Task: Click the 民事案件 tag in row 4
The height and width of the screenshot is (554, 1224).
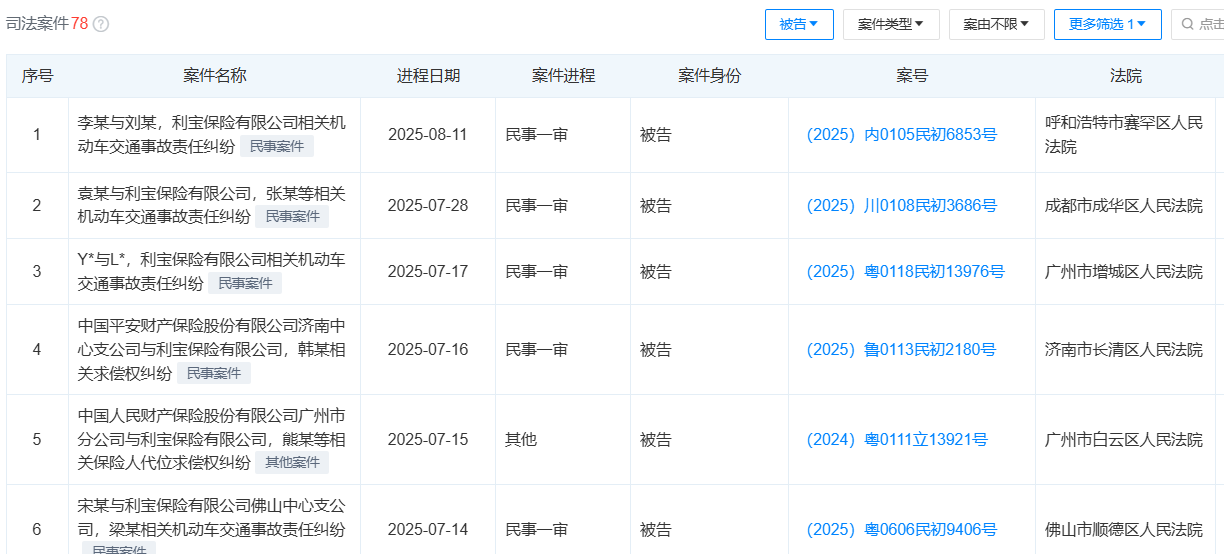Action: click(214, 373)
